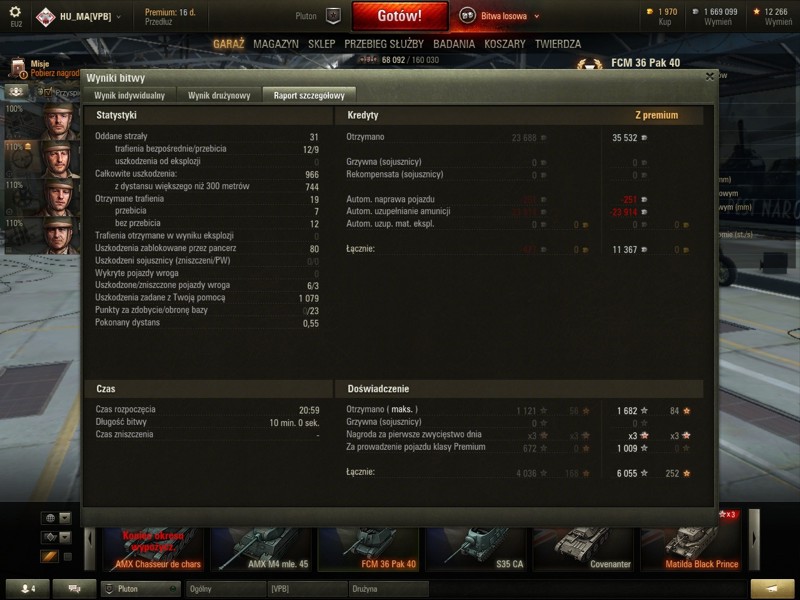Open the Bitwa losowa battle type dropdown

point(500,16)
